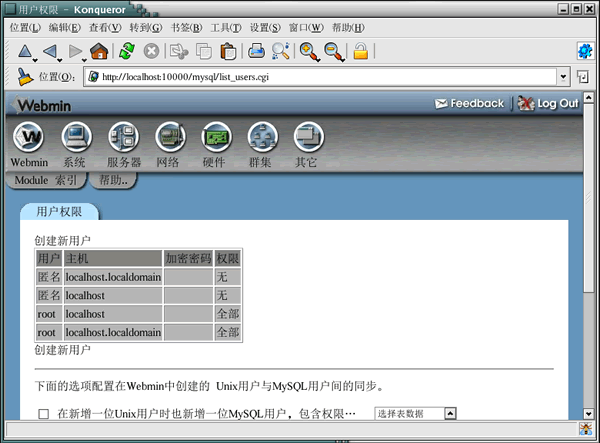Decrease font size zoom-out icon
This screenshot has width=600, height=443.
coord(334,52)
